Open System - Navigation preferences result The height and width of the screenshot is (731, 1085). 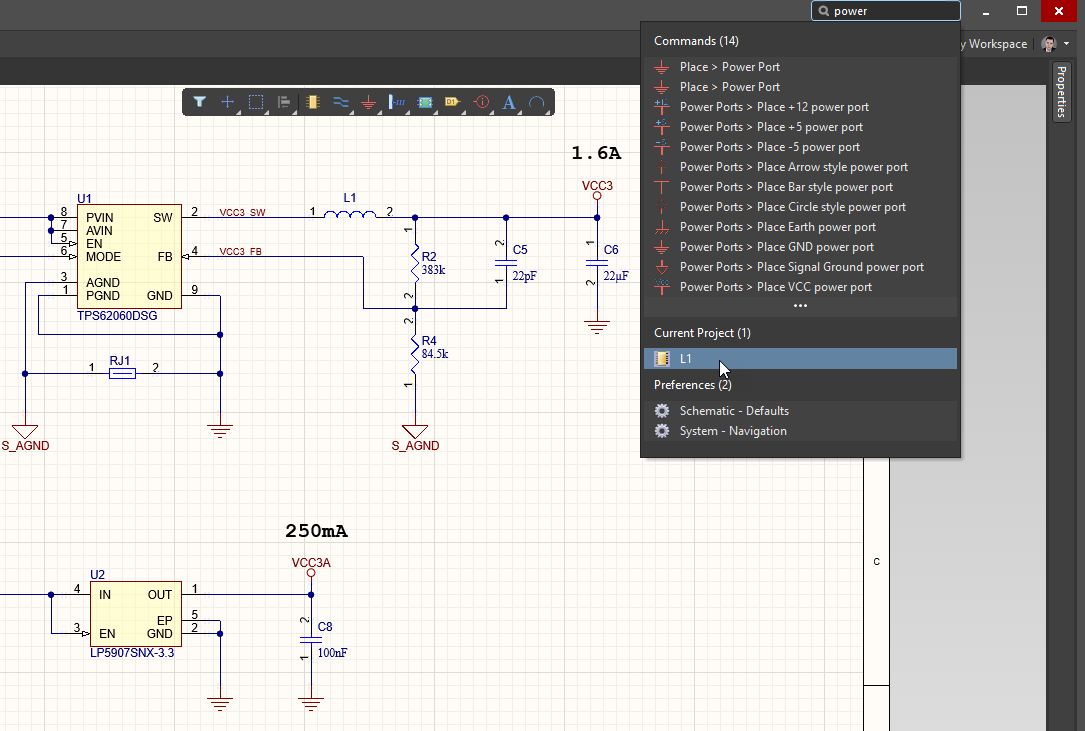[733, 431]
